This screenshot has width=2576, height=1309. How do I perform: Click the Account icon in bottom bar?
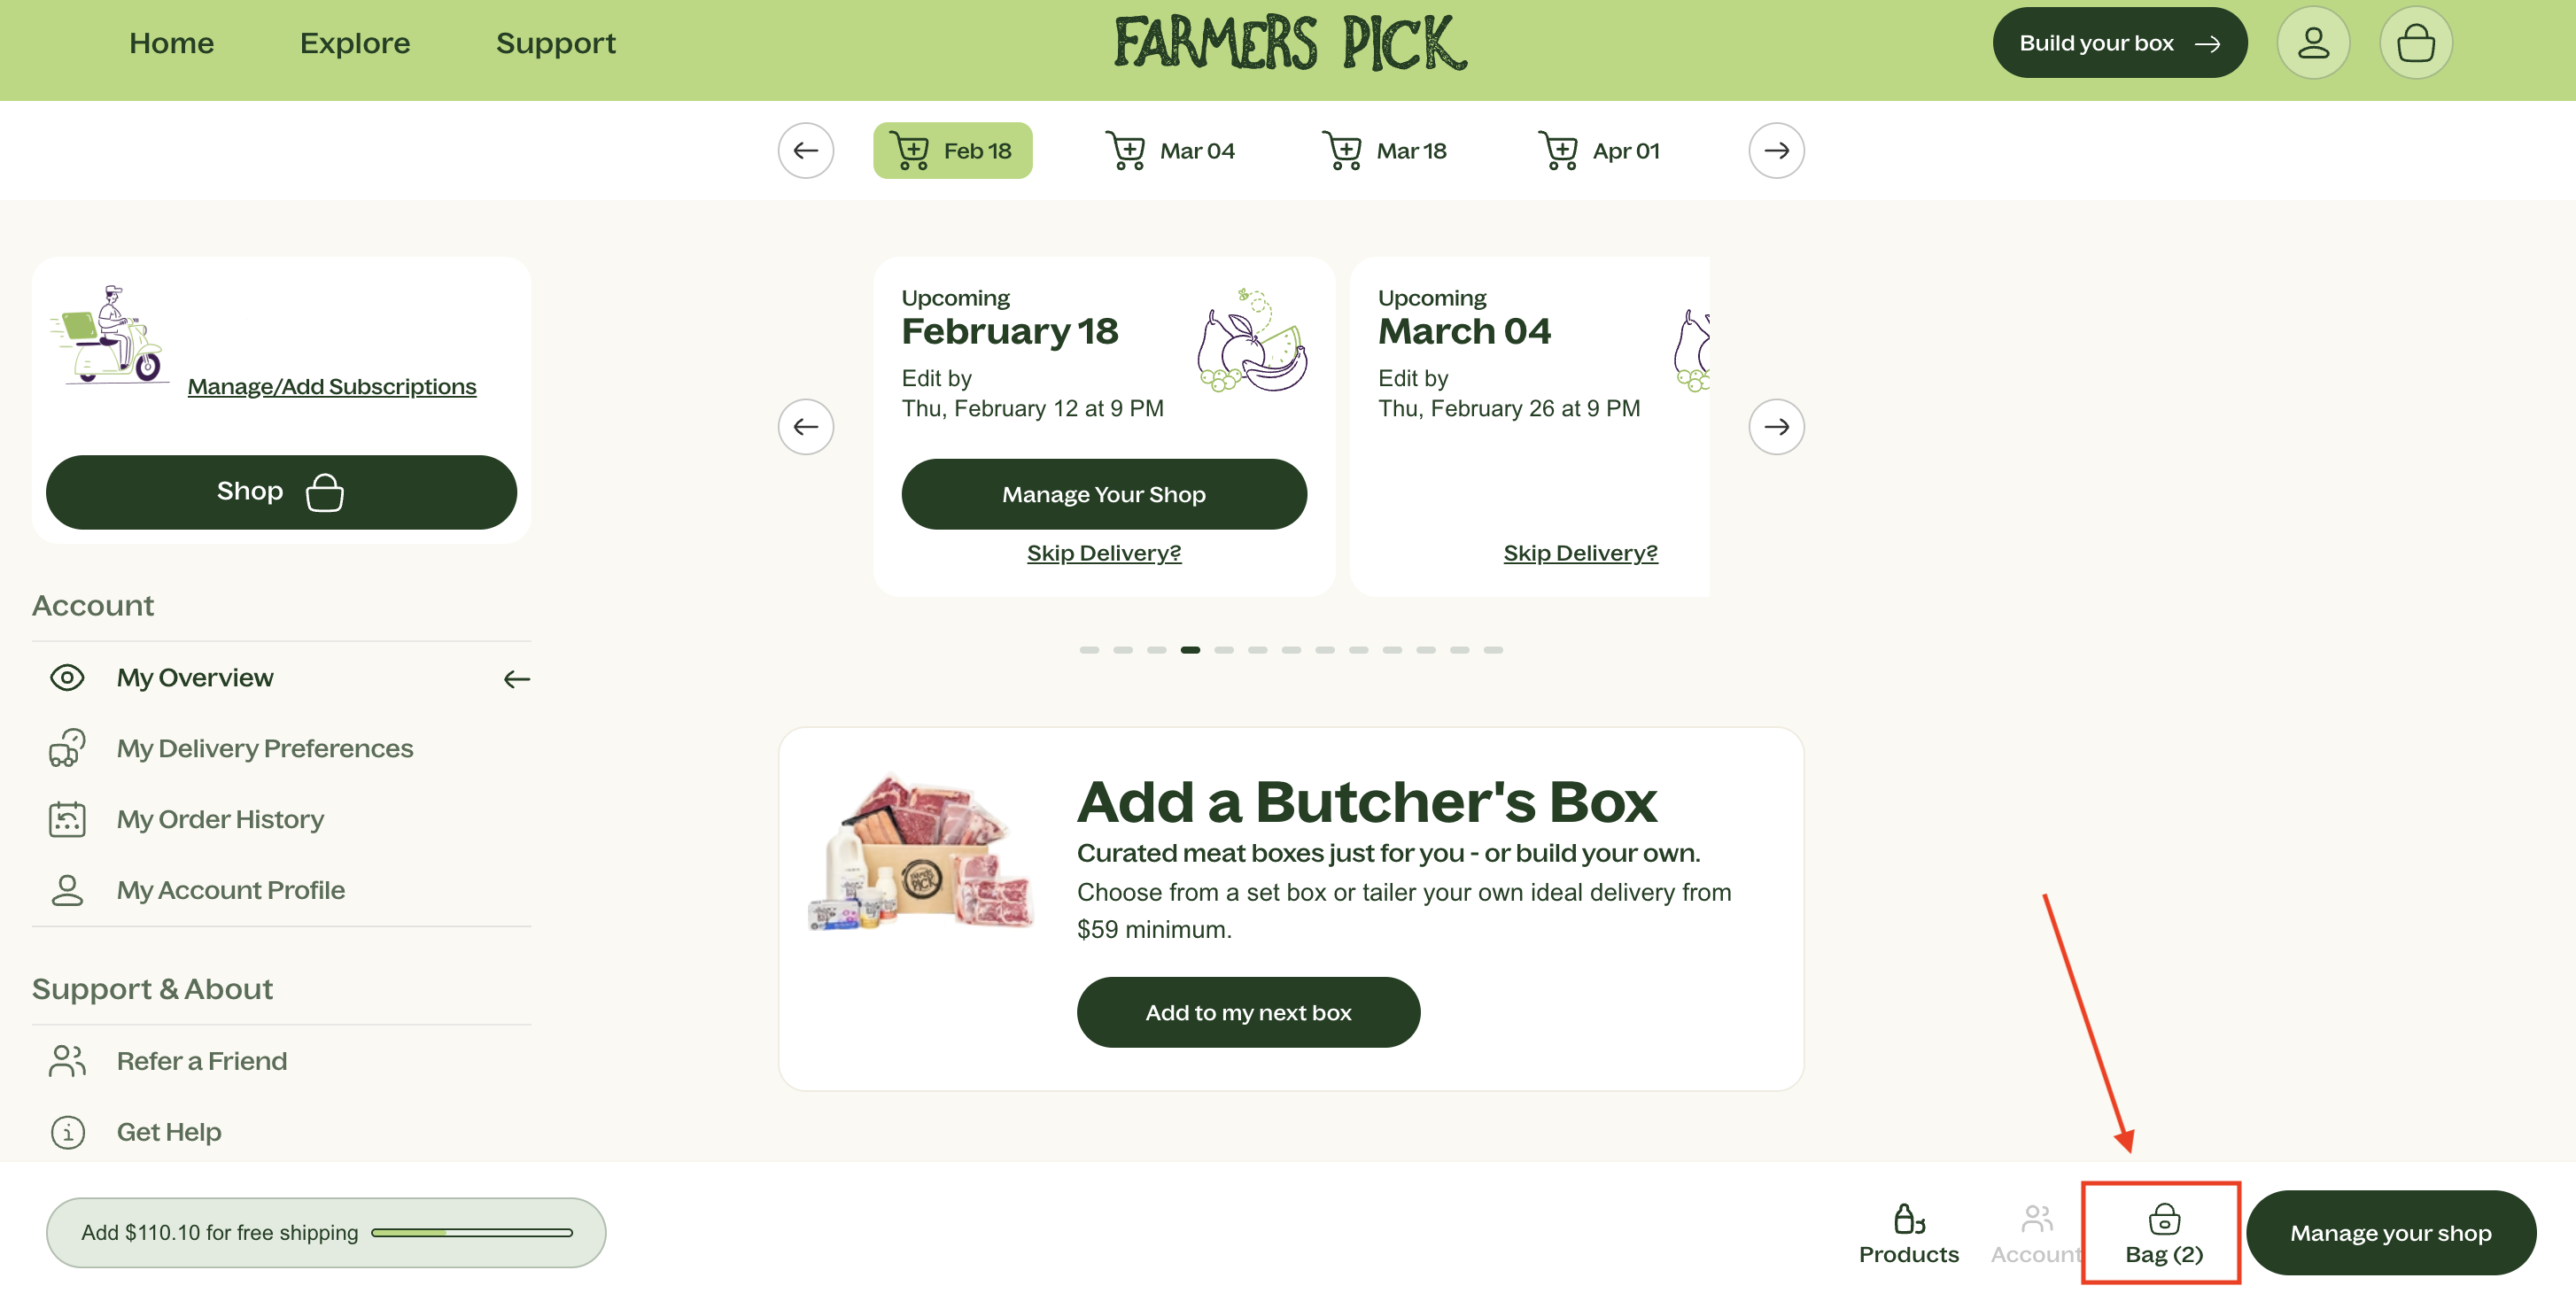click(x=2036, y=1233)
